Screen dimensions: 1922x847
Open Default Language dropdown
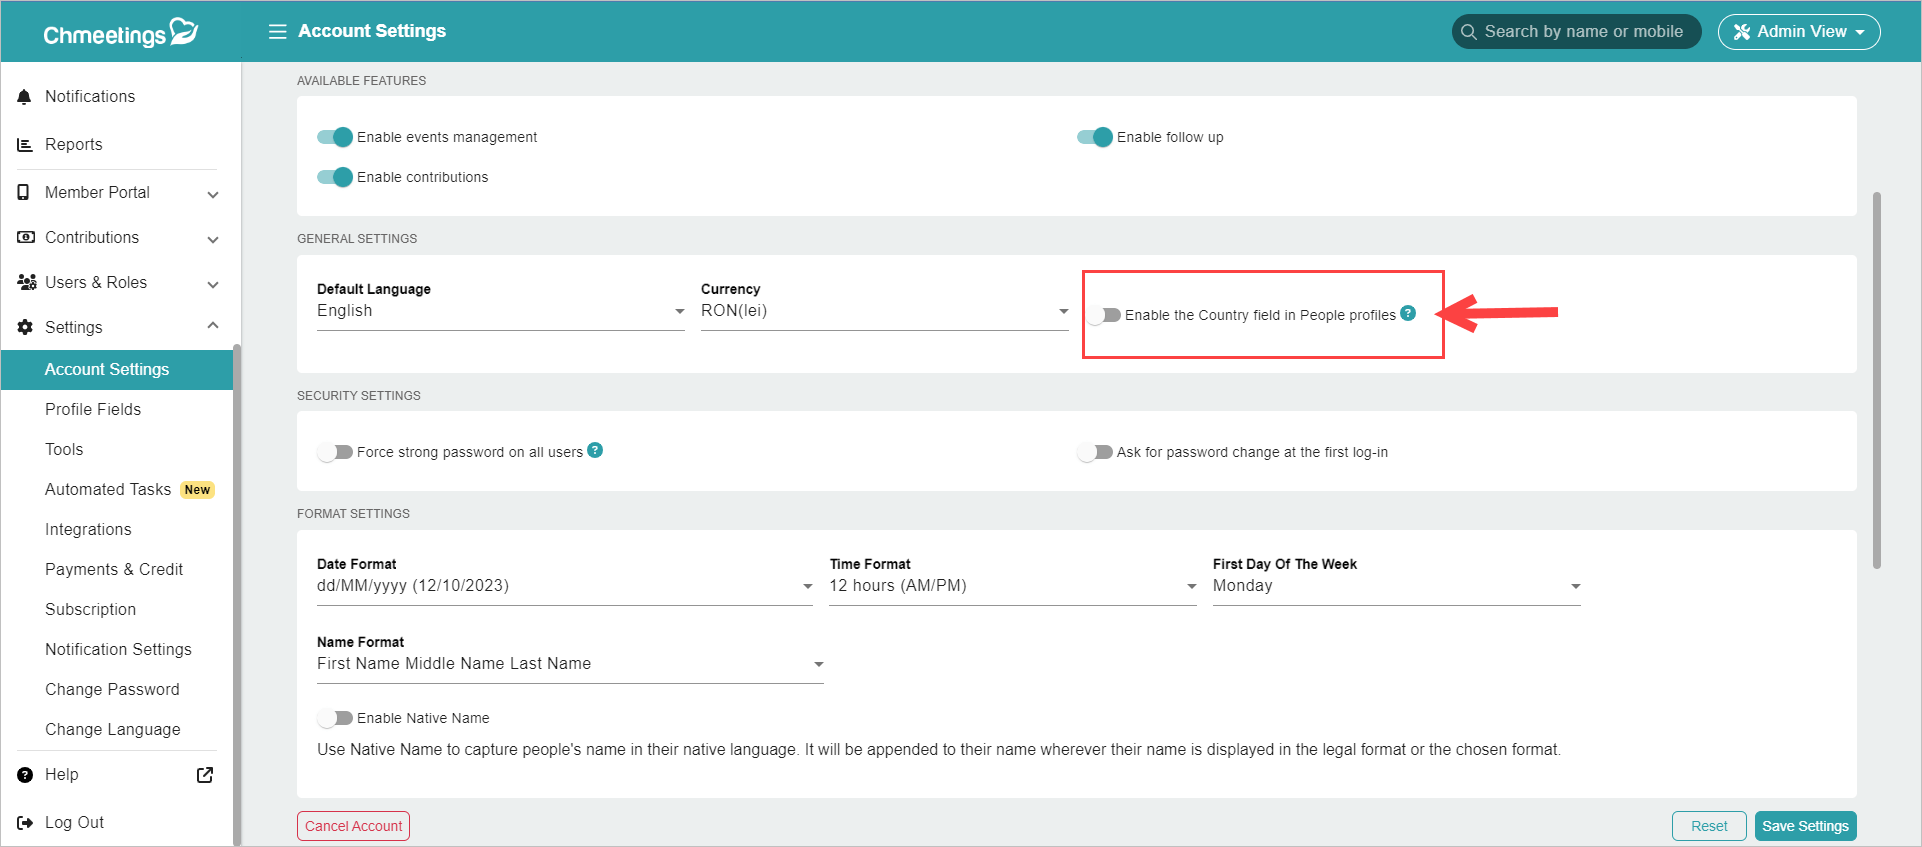coord(501,311)
